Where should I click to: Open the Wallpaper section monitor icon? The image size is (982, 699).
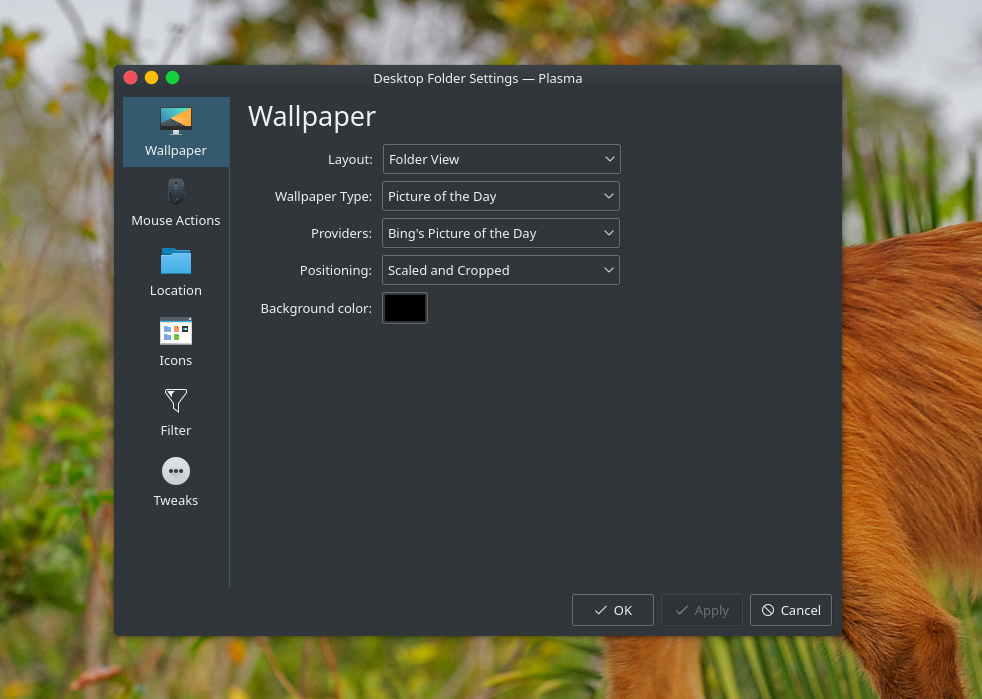(175, 121)
